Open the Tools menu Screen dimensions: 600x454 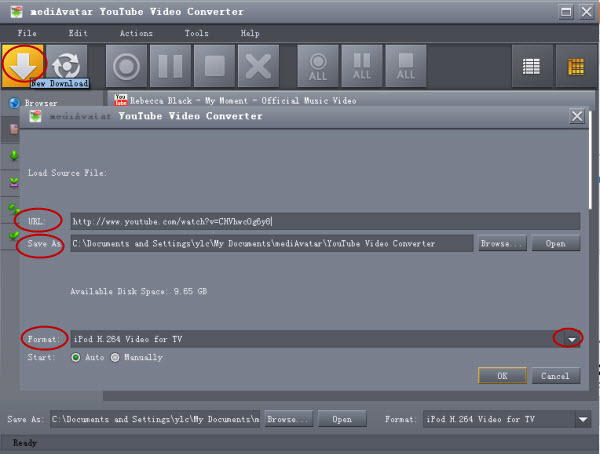tap(196, 33)
